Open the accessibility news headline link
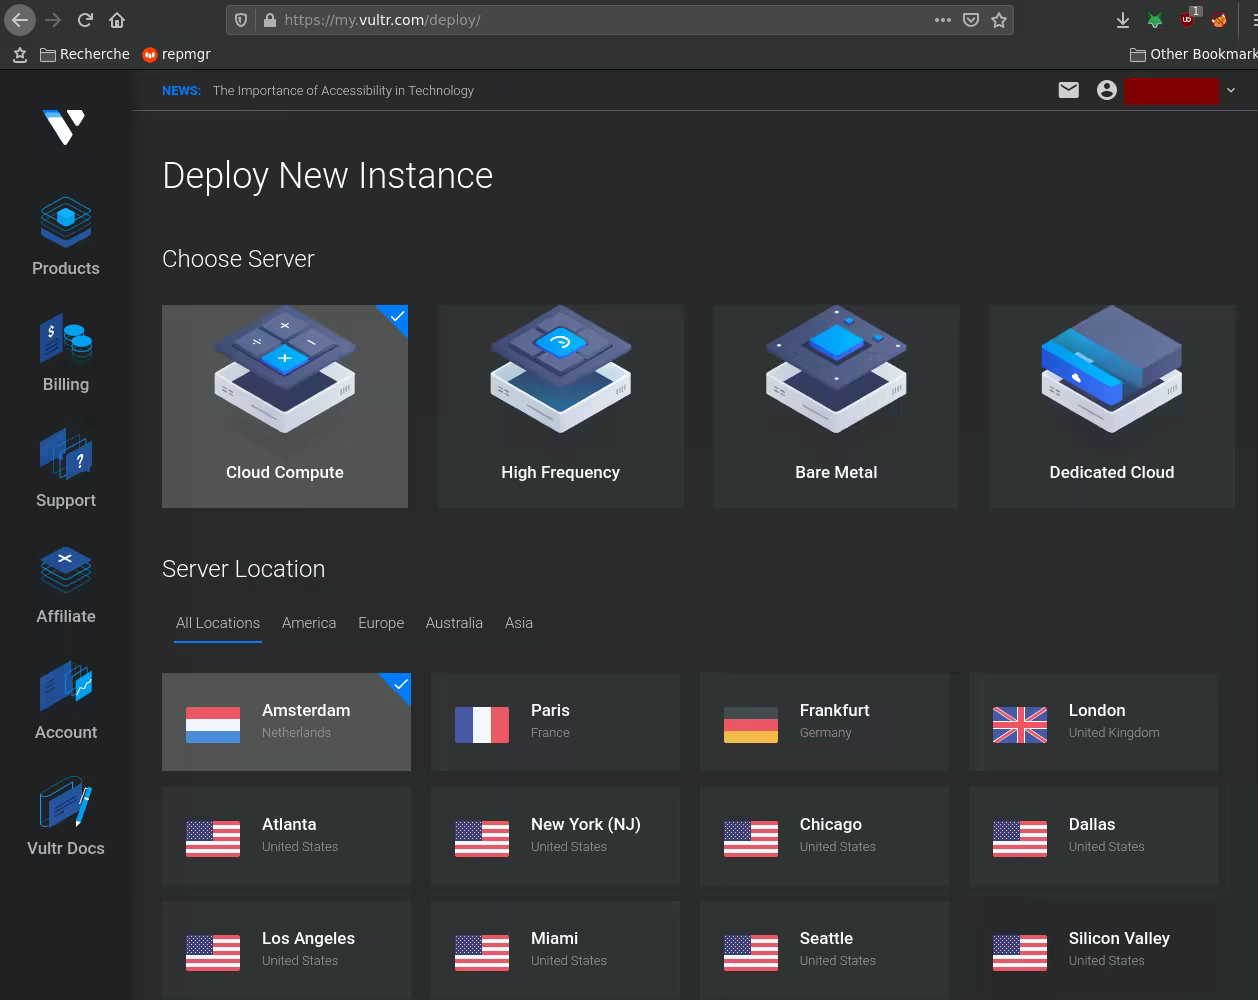The image size is (1258, 1000). [x=343, y=90]
